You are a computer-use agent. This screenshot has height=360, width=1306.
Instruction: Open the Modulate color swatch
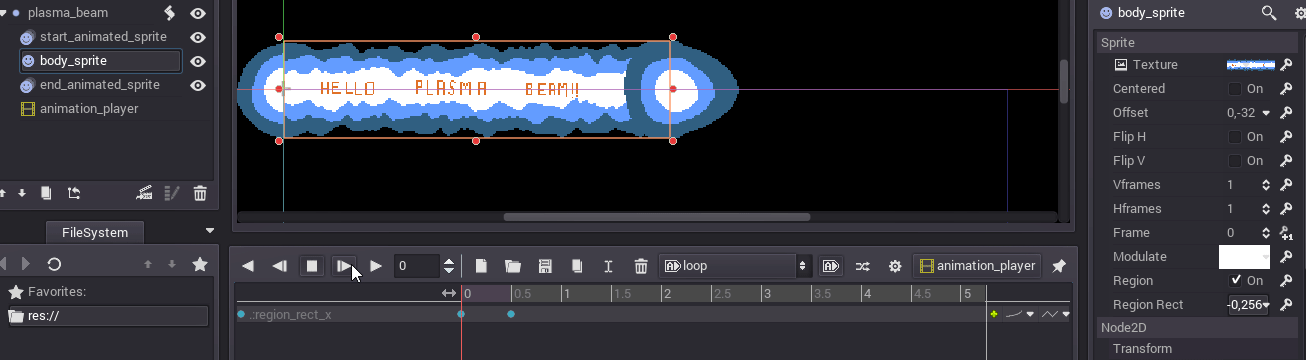click(1244, 257)
